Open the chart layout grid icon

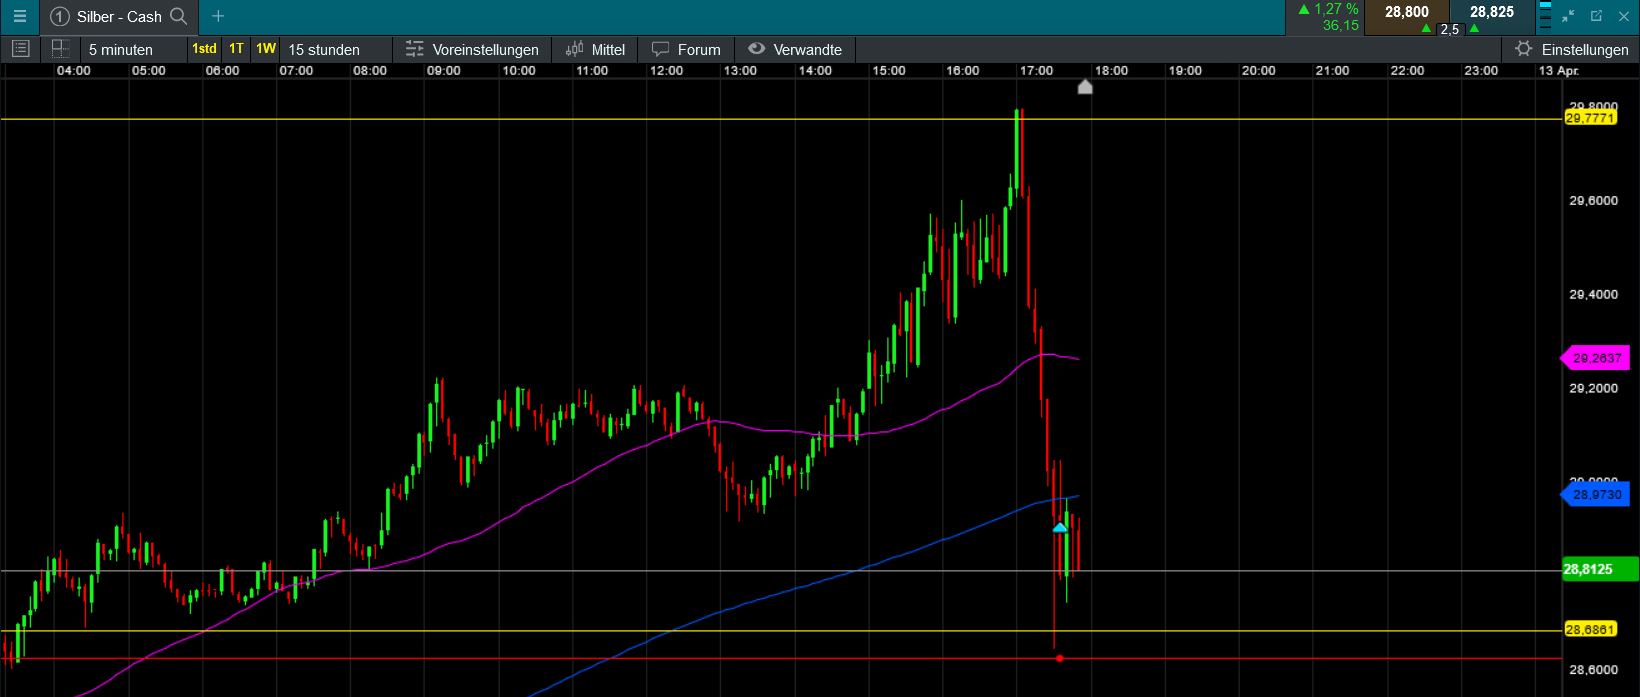pos(60,49)
